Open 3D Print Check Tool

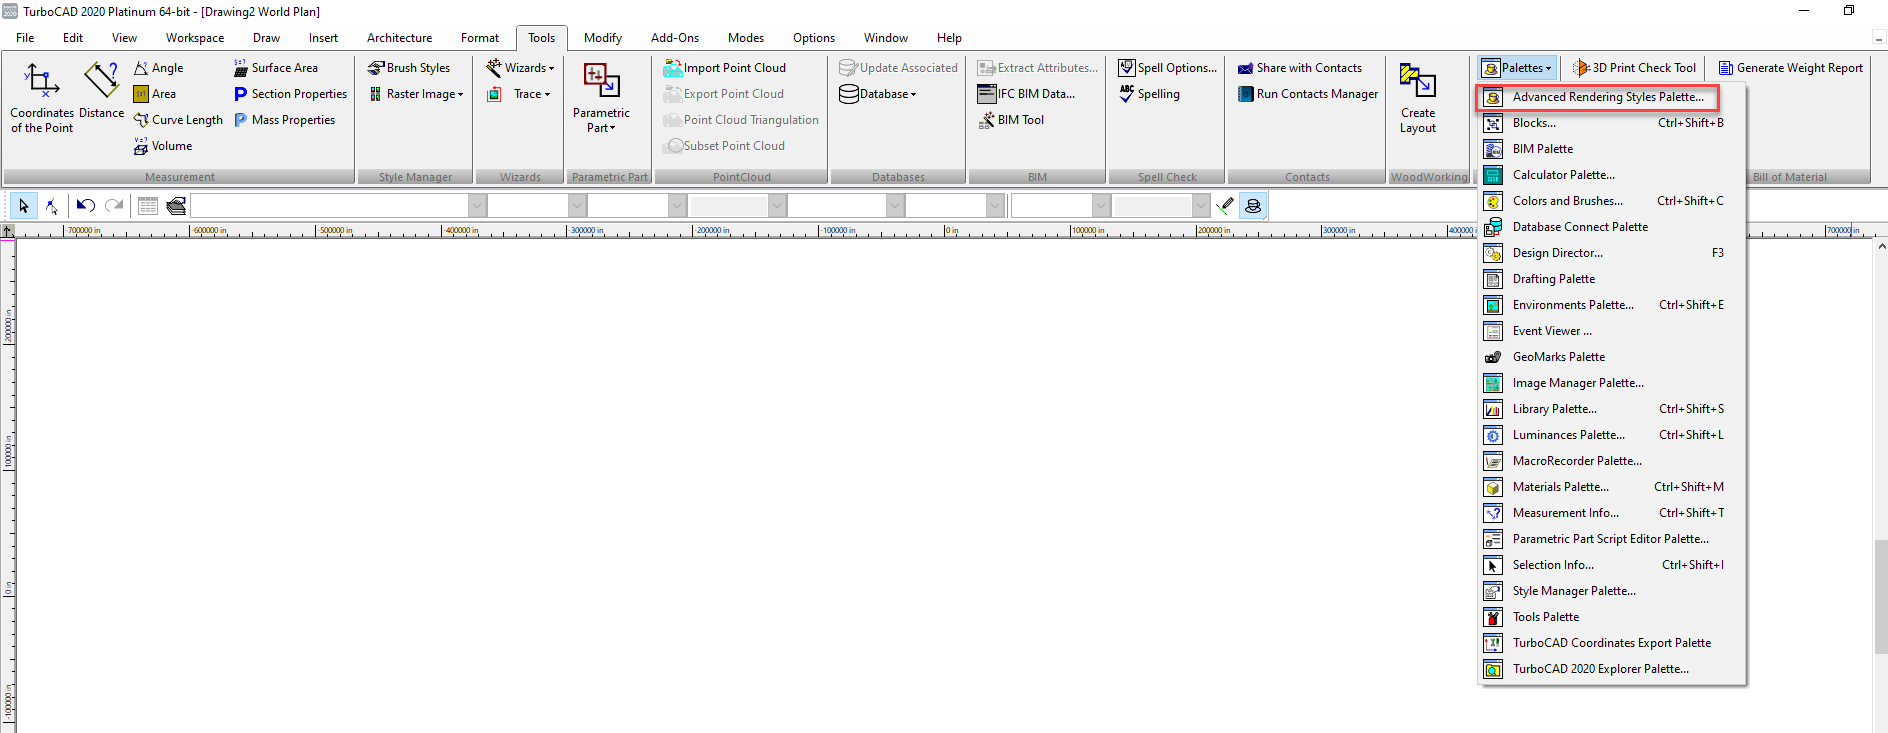point(1634,68)
